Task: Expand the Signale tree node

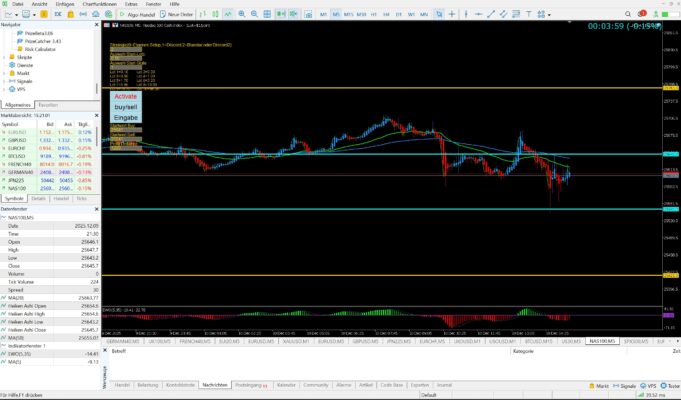Action: point(4,81)
